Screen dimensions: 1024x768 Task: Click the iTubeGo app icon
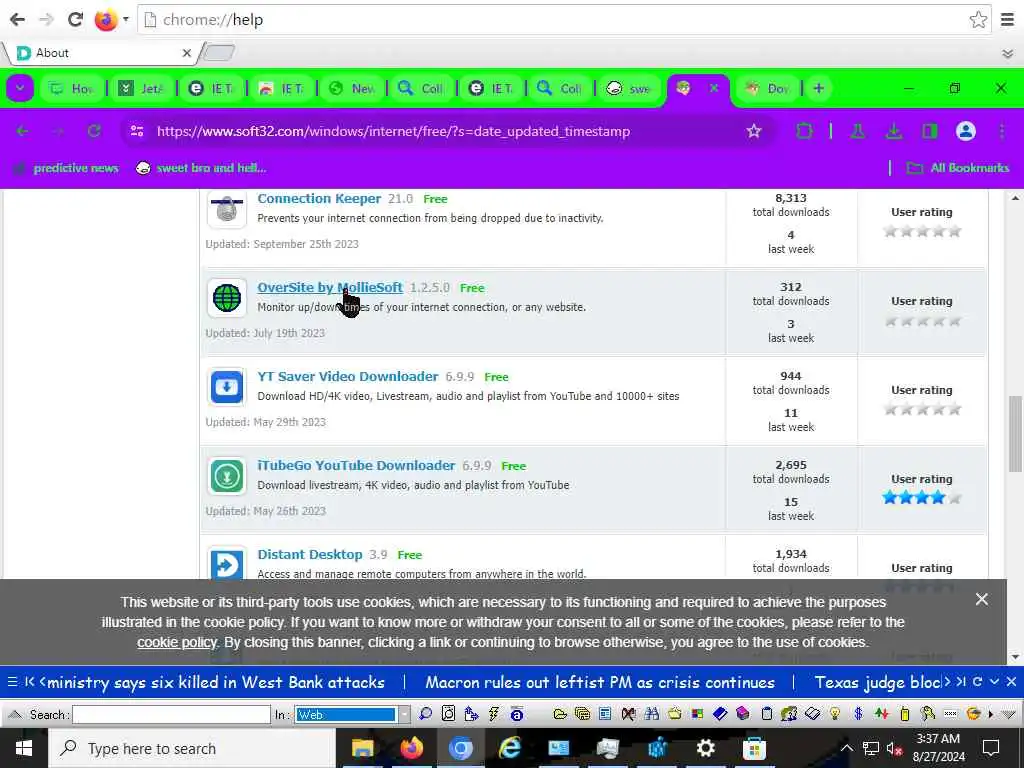point(227,475)
